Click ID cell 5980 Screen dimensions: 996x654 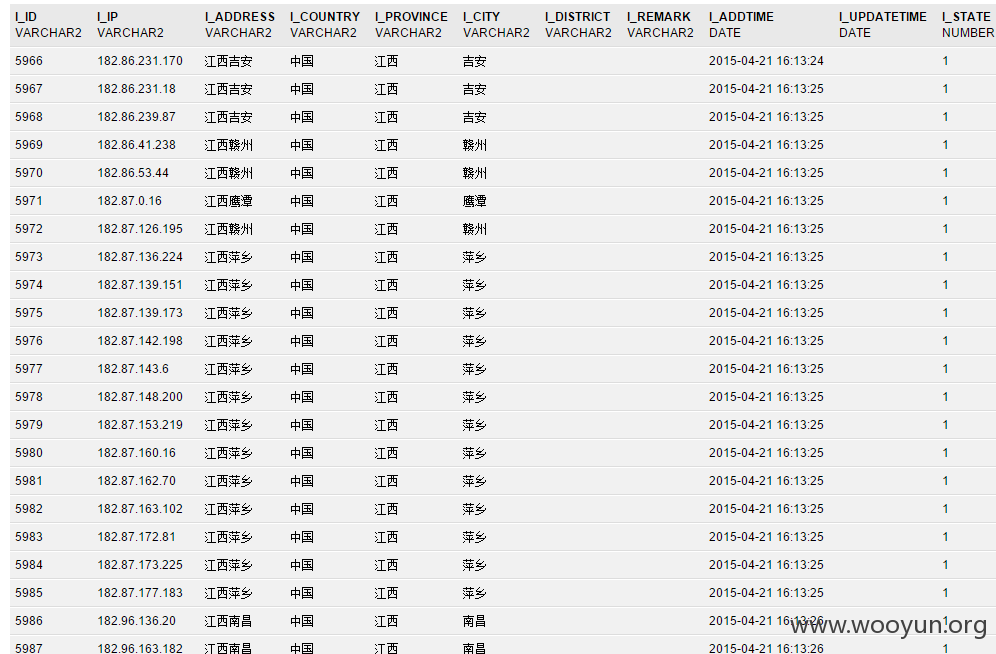[29, 453]
